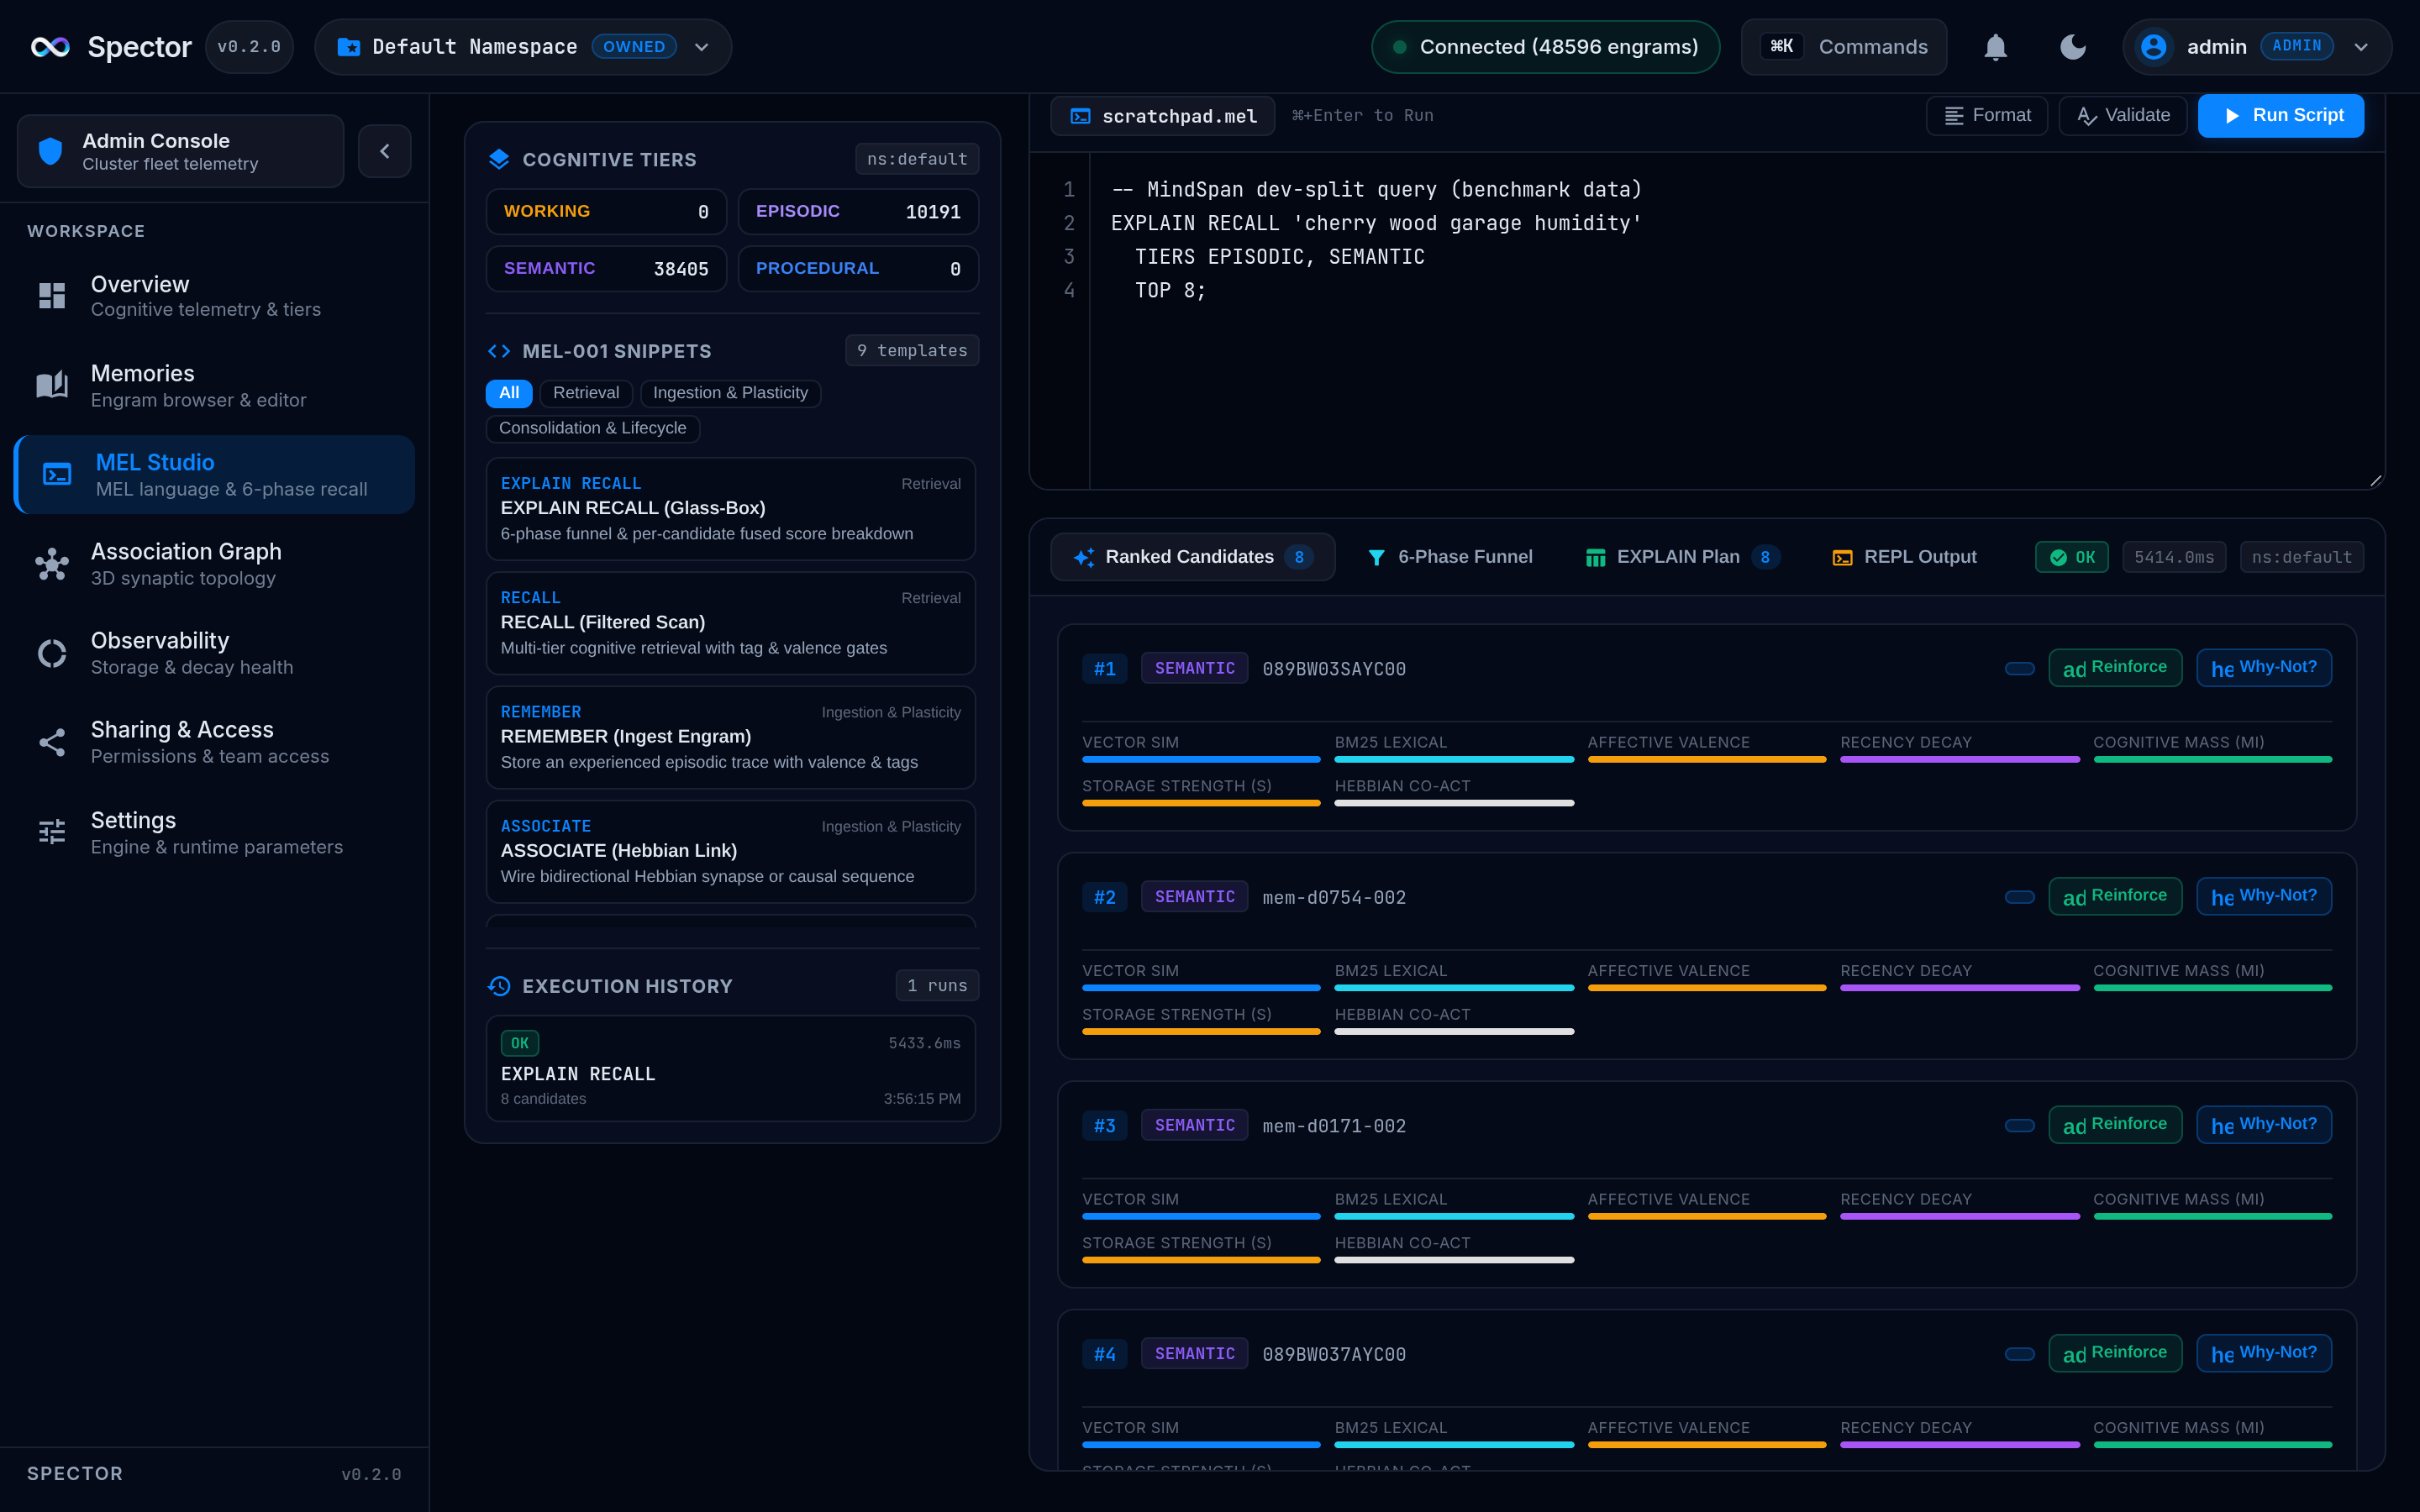Click the default namespace folder icon
This screenshot has height=1512, width=2420.
pos(348,47)
